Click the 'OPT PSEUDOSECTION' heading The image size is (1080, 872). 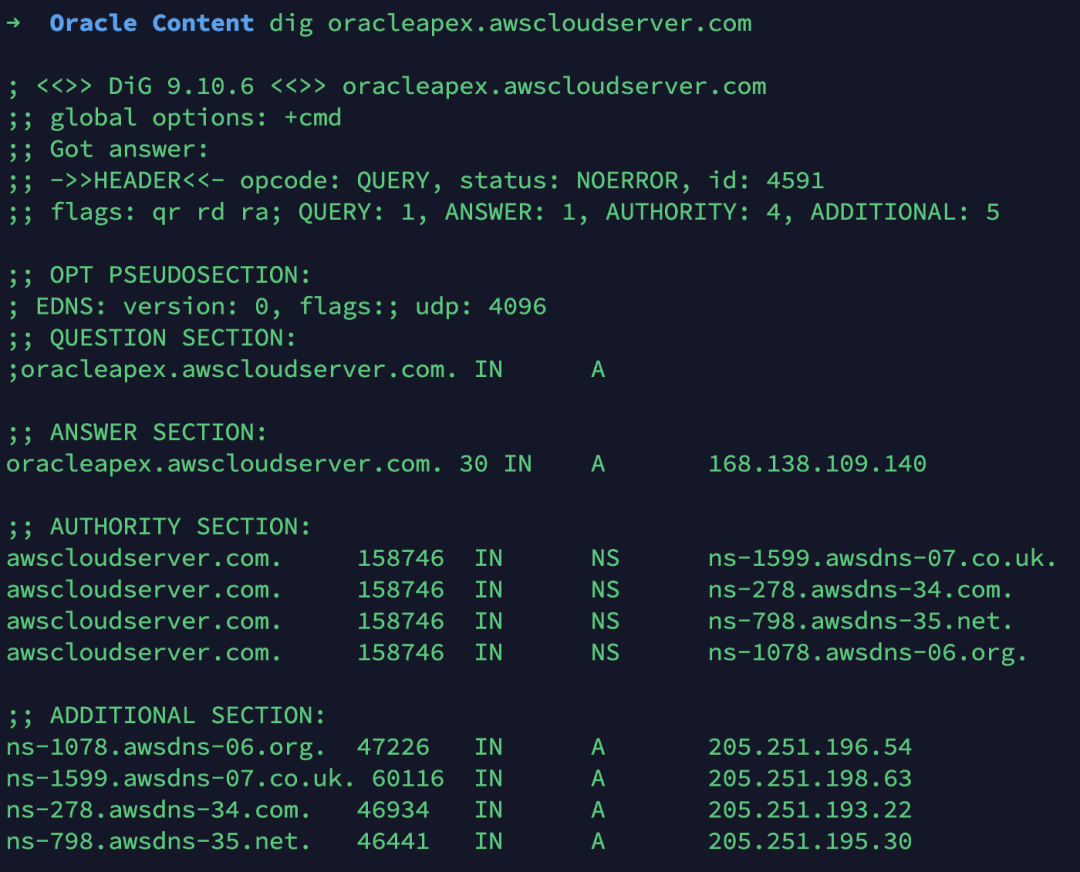point(180,275)
